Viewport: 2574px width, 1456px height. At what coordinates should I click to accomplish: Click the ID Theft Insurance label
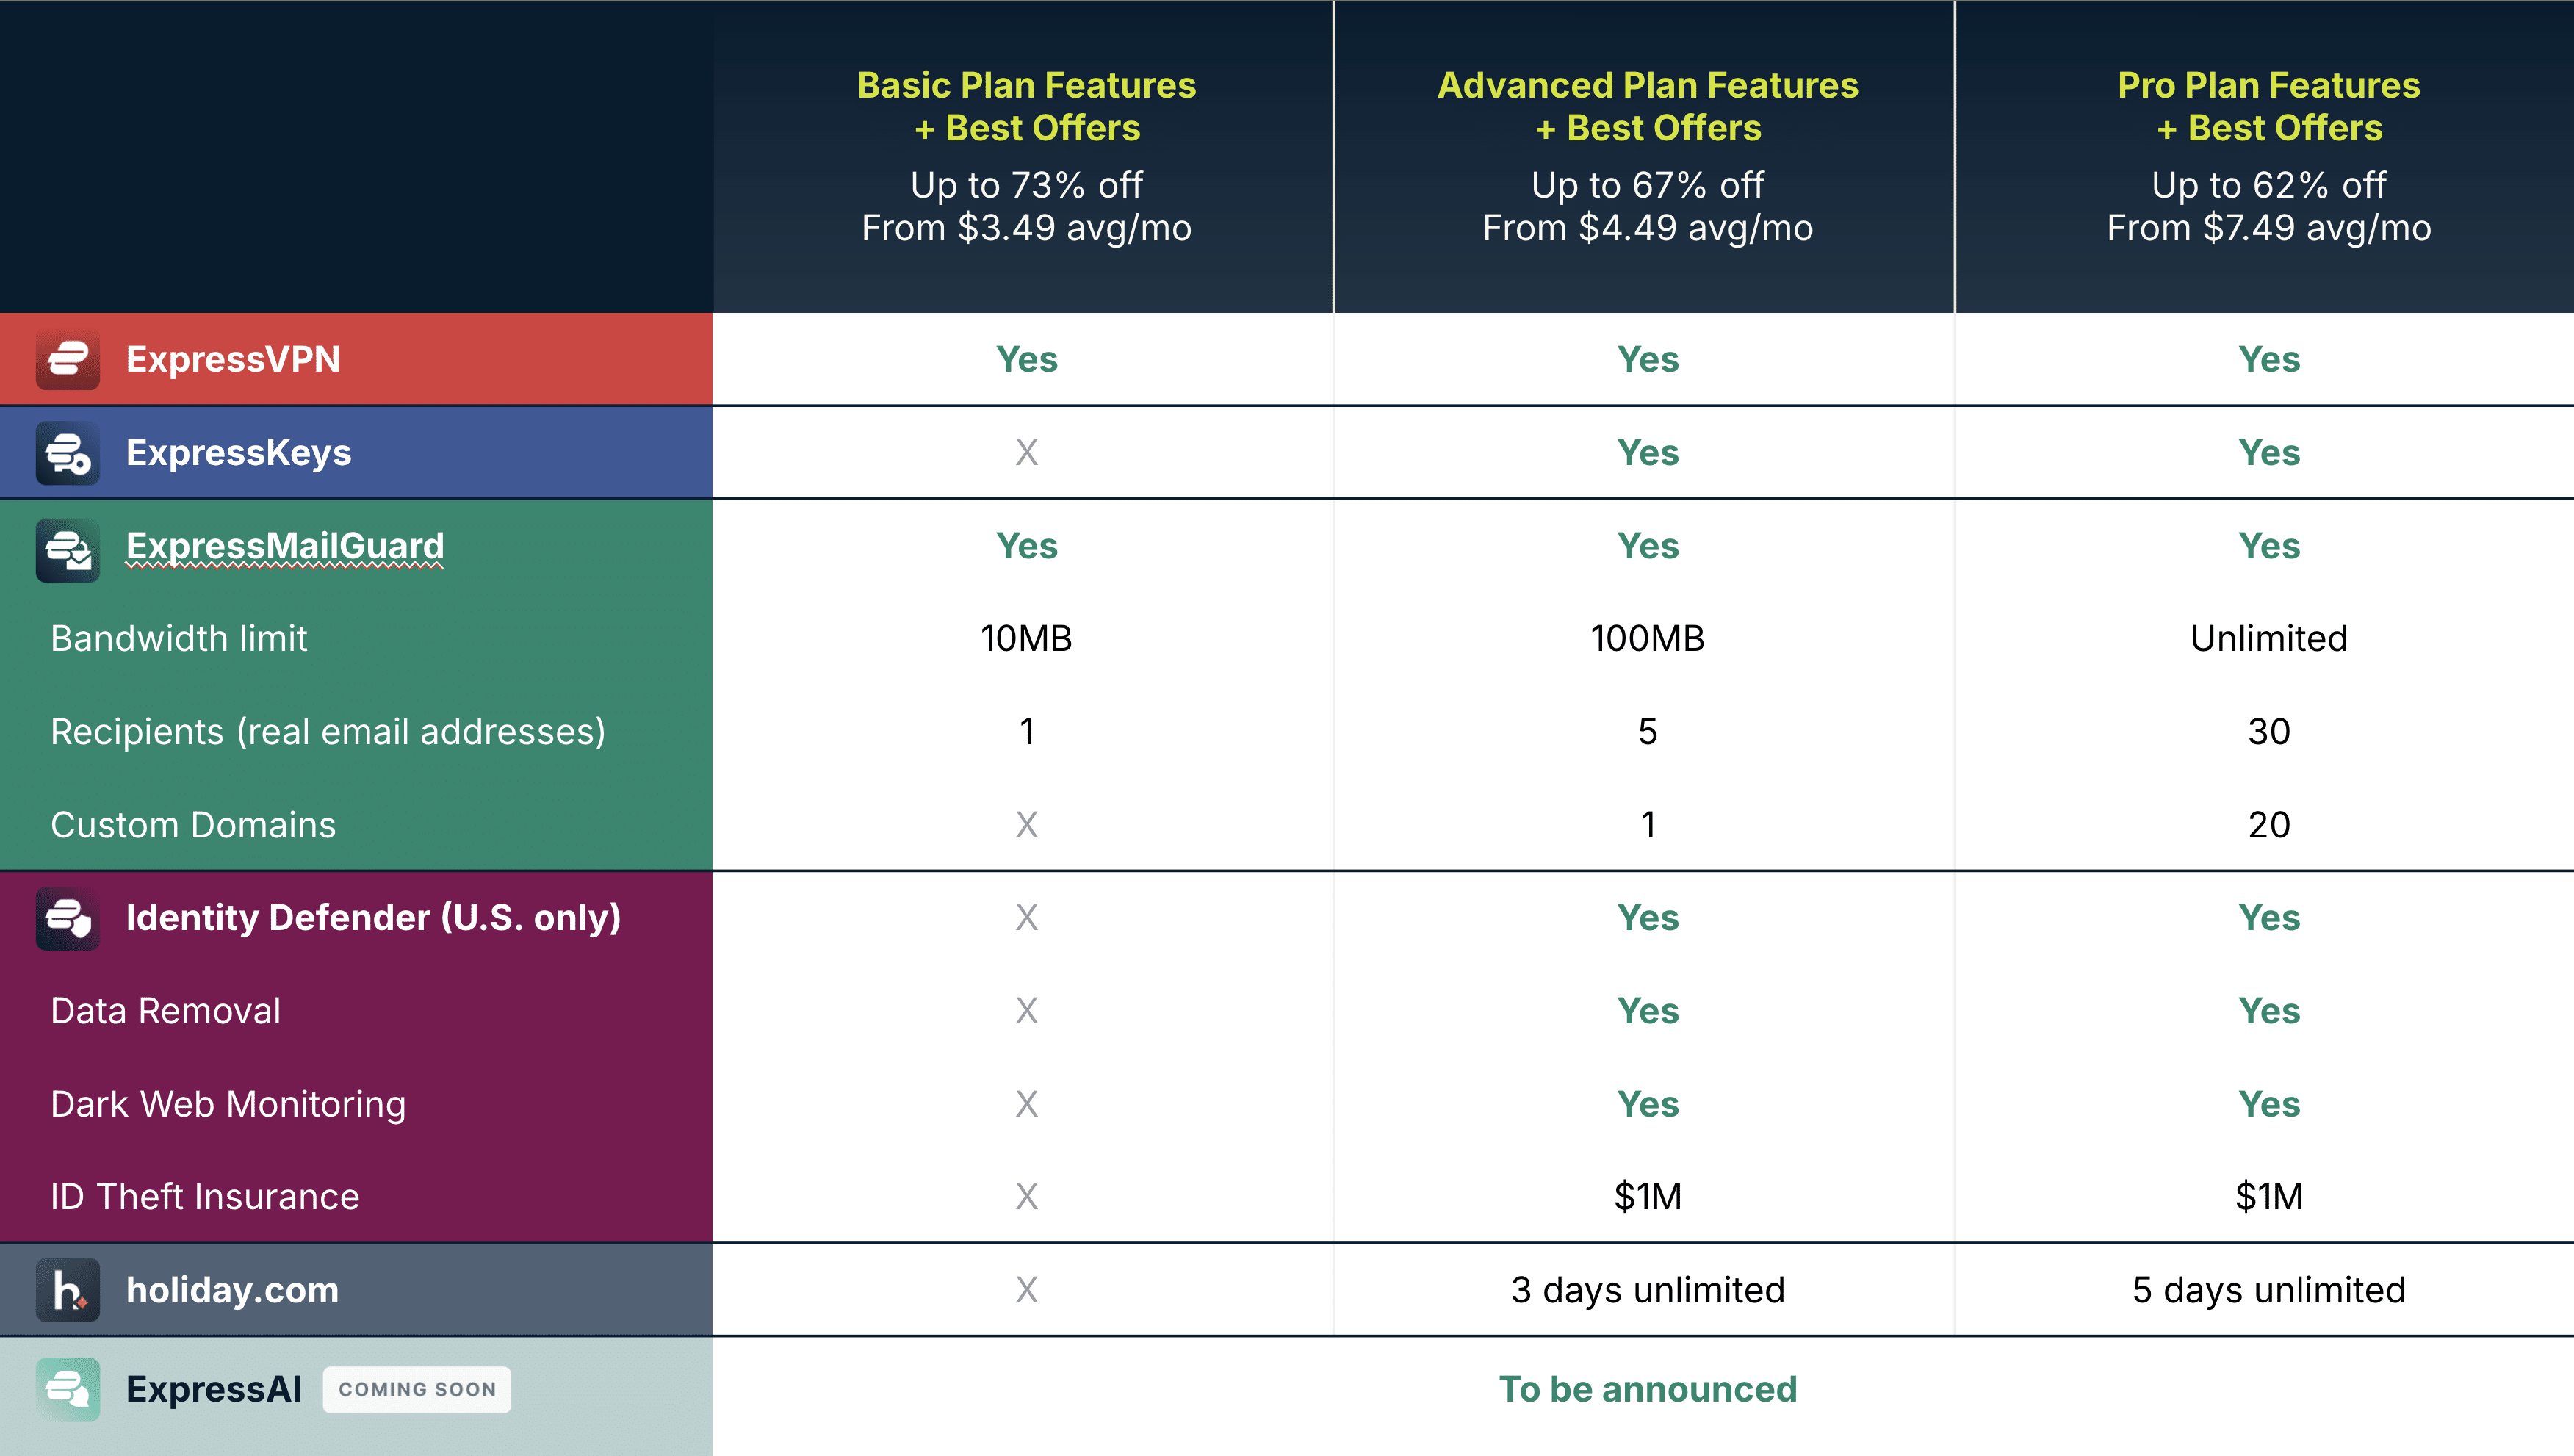pos(205,1197)
